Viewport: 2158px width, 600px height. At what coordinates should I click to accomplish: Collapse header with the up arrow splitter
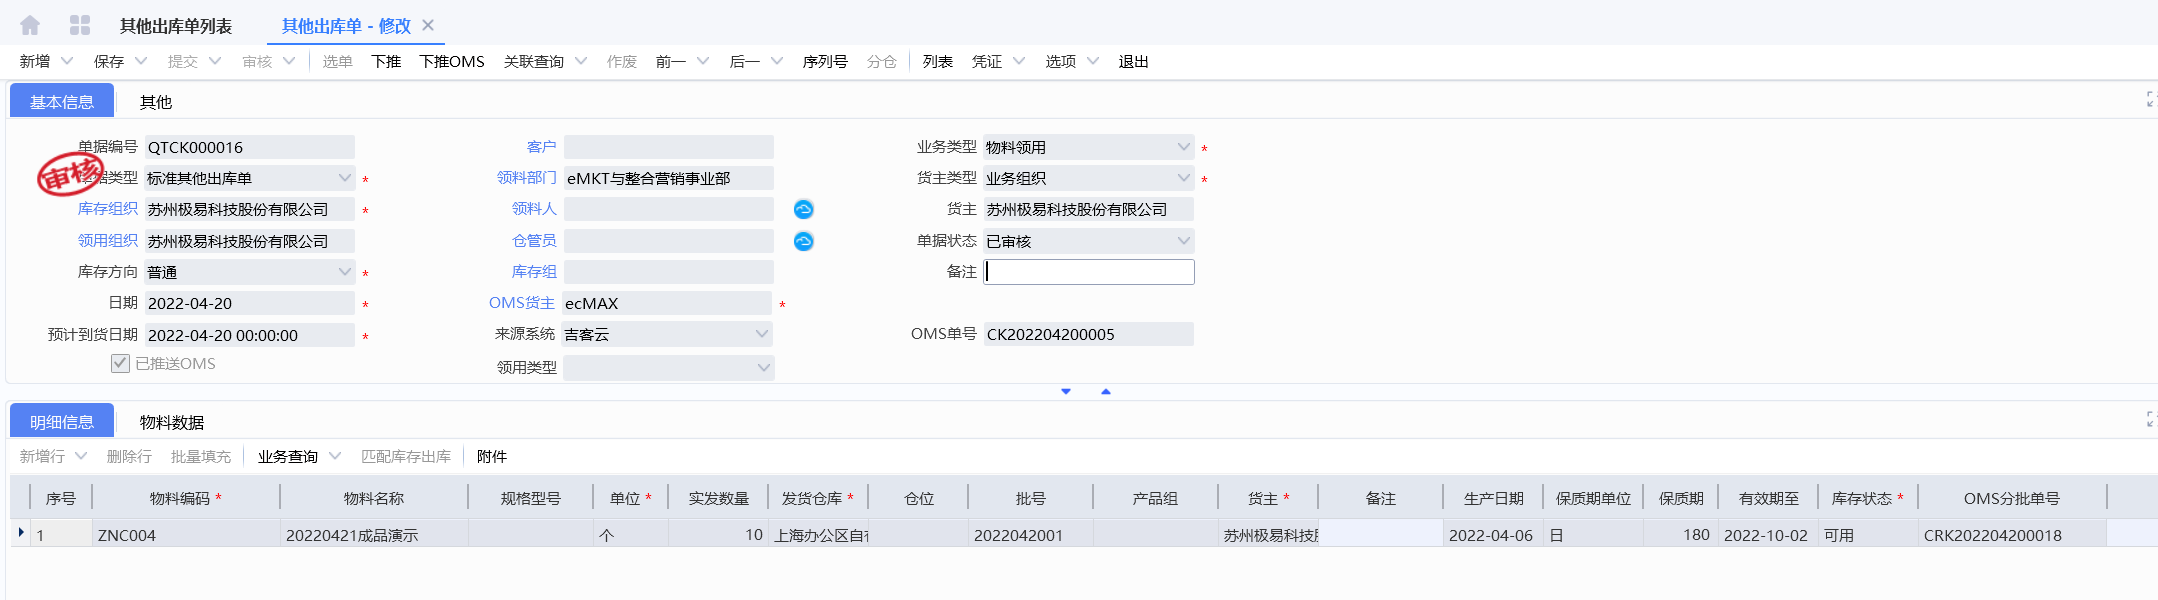1106,392
